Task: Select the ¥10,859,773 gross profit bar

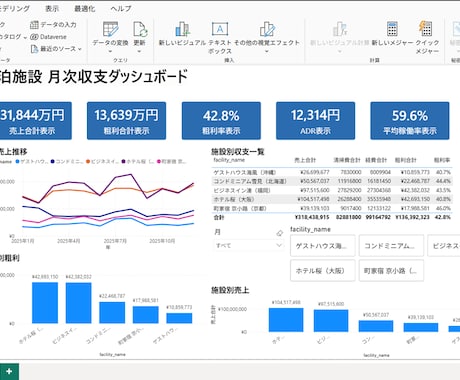Action: (179, 318)
